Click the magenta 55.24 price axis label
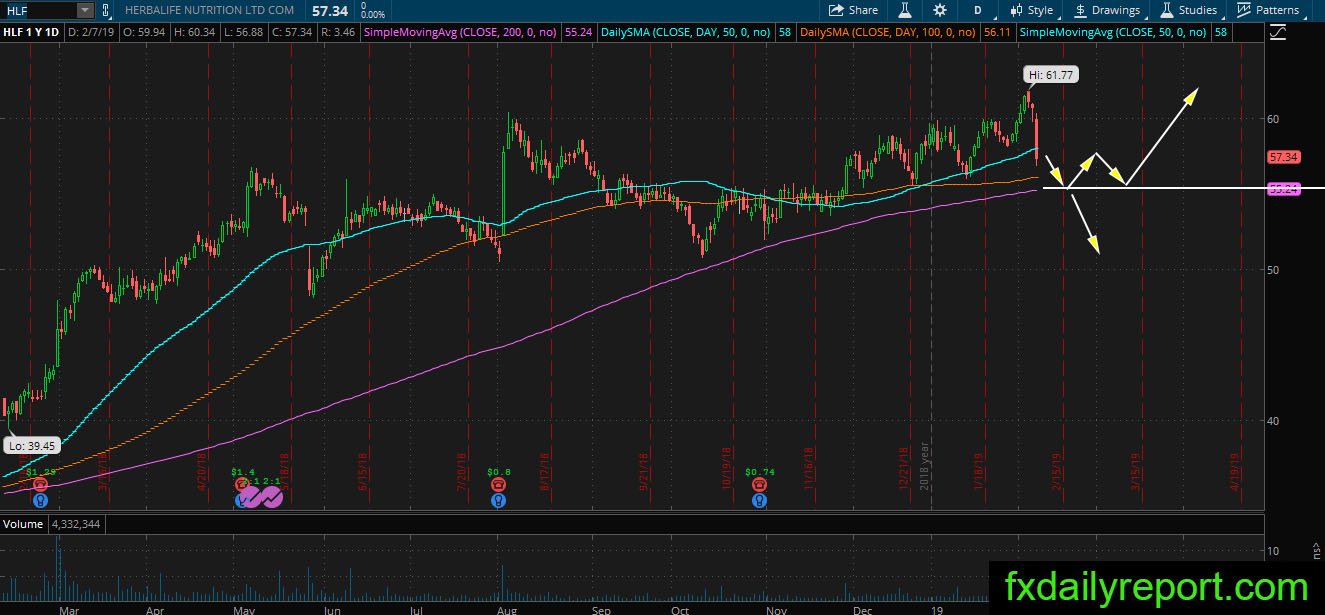The height and width of the screenshot is (615, 1325). (1282, 188)
